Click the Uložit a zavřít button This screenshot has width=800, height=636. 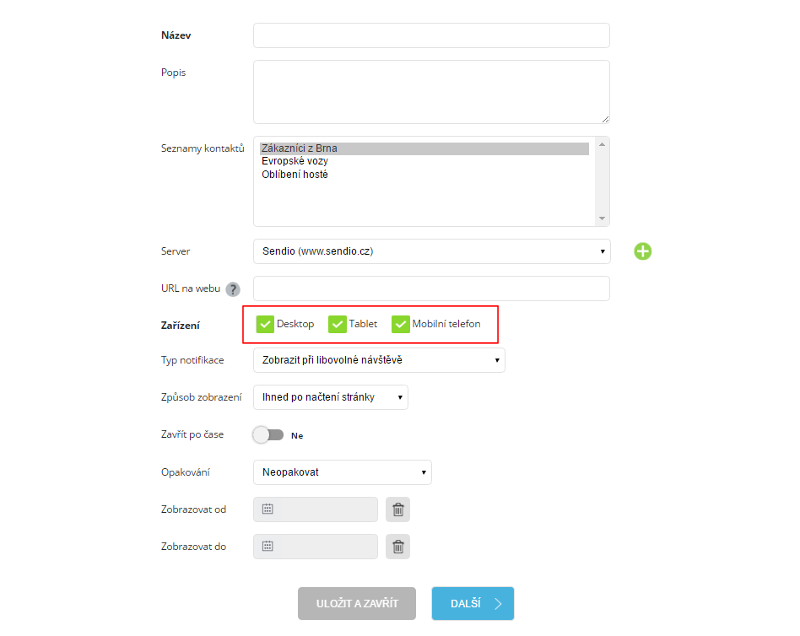(x=357, y=603)
